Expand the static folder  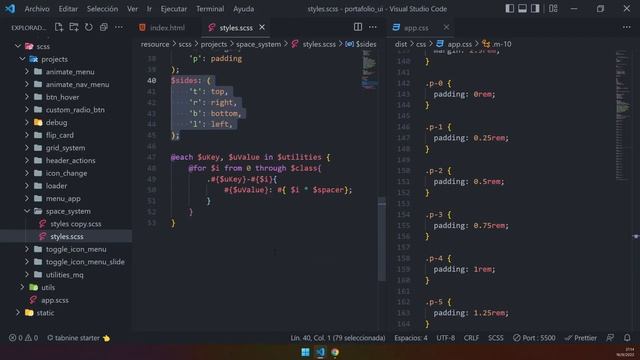pos(18,312)
